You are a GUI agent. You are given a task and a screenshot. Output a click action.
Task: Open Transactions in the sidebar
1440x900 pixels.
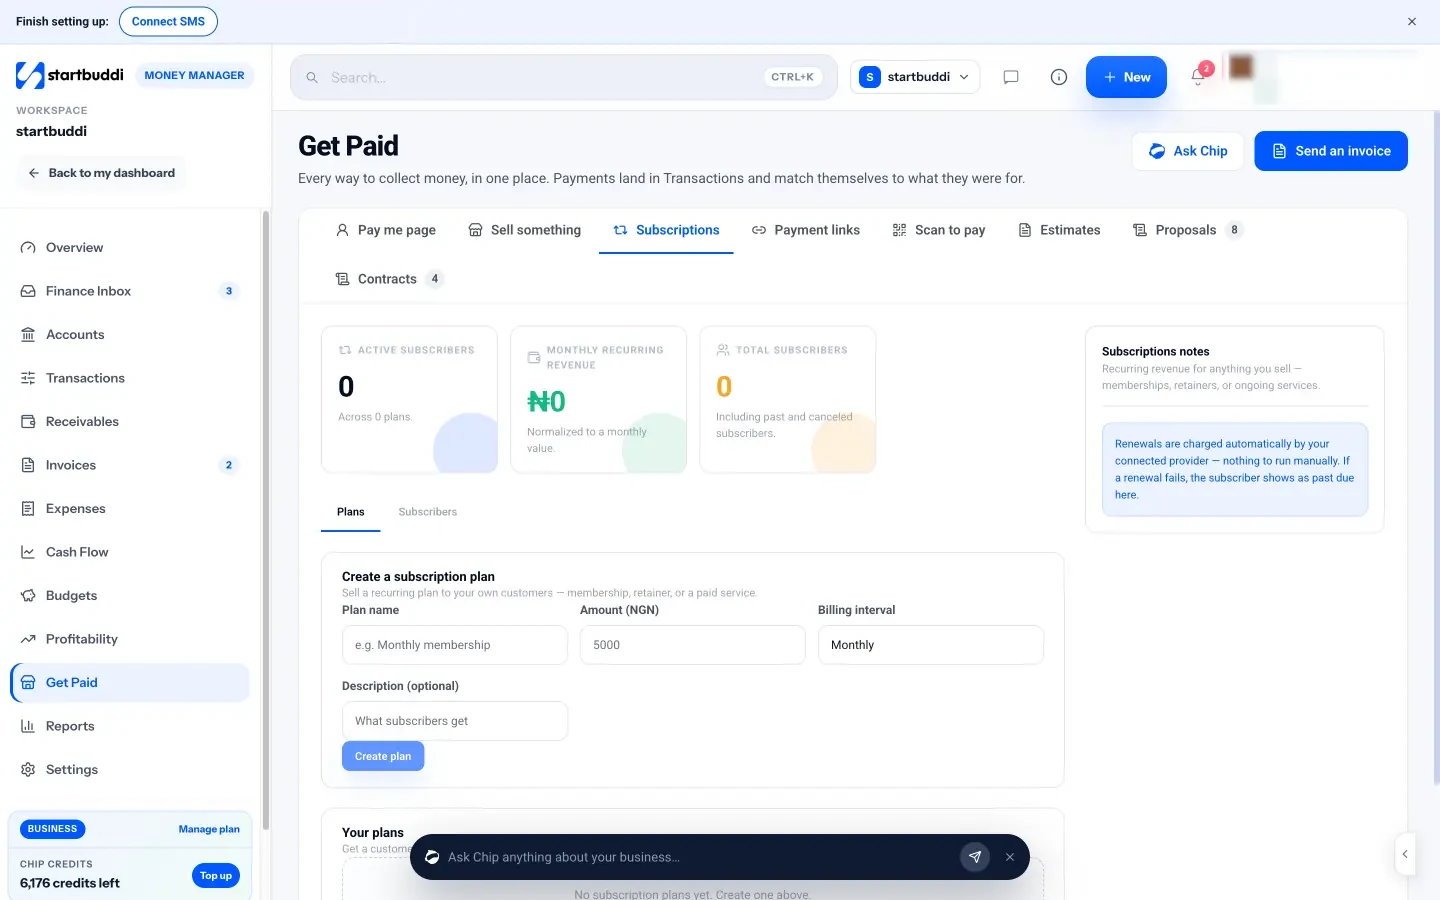130,378
